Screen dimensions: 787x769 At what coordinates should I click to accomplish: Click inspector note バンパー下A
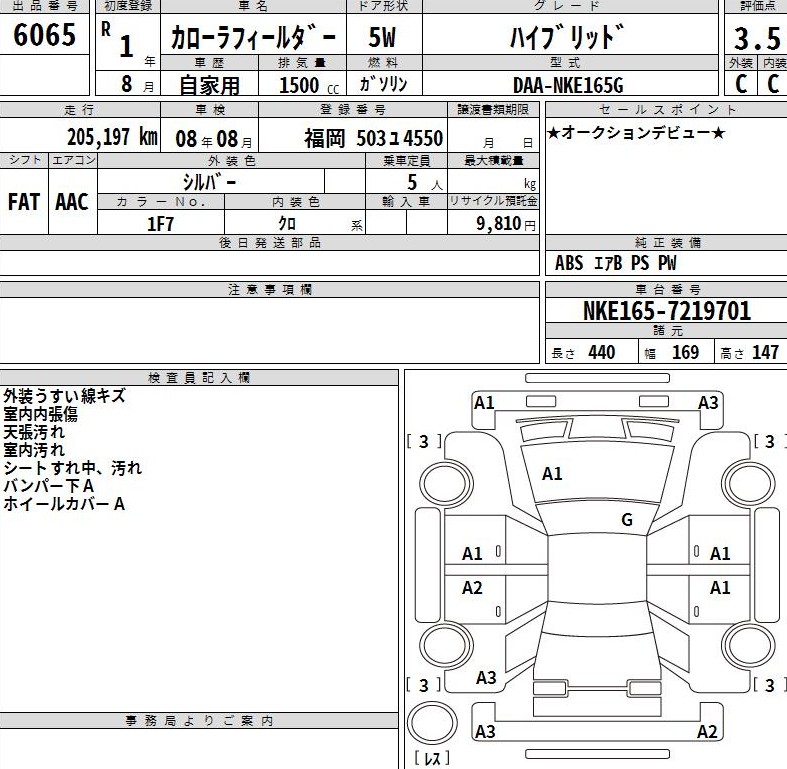click(x=48, y=486)
